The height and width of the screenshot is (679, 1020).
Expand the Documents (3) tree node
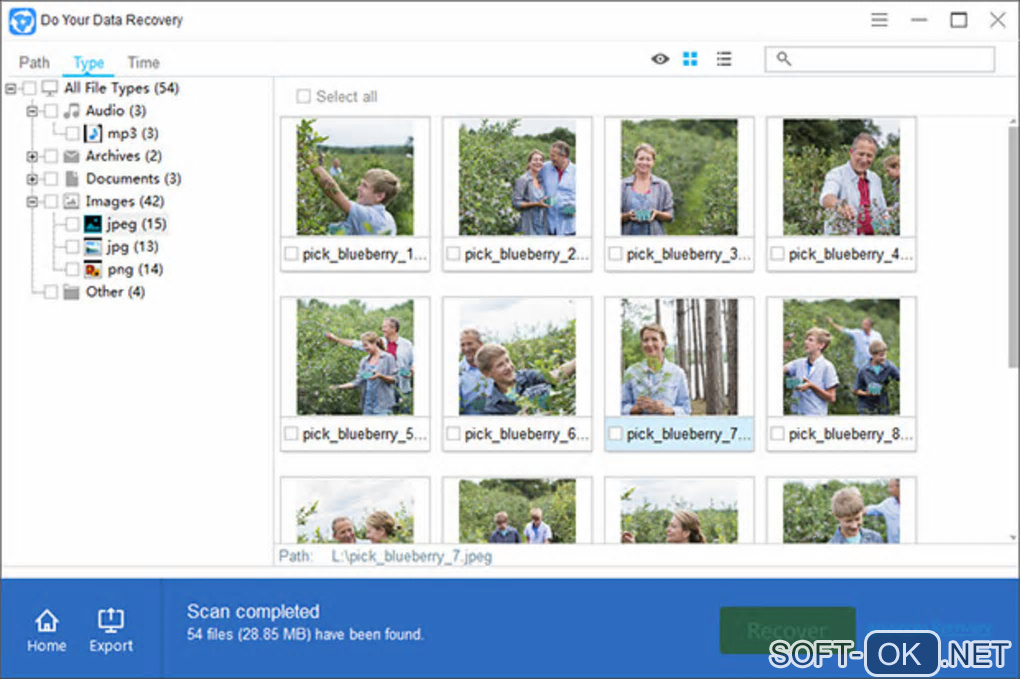[x=33, y=179]
